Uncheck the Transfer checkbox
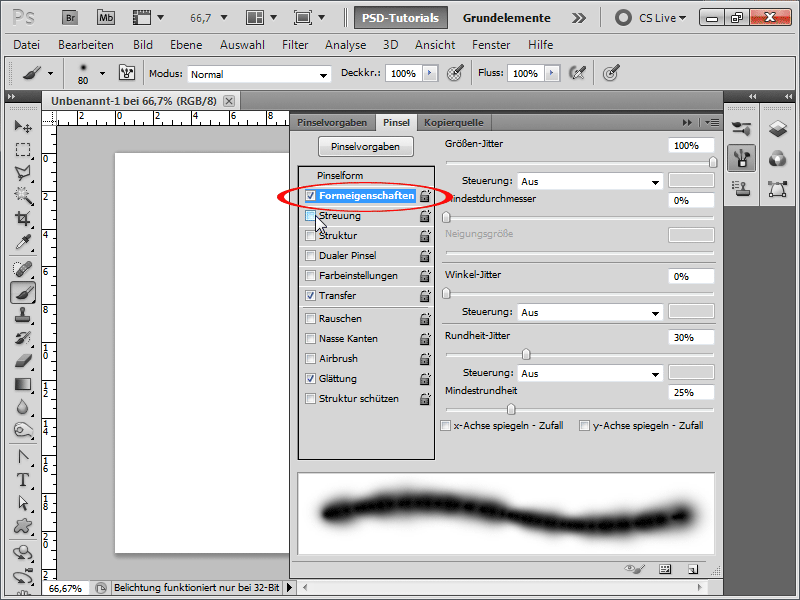 coord(310,295)
